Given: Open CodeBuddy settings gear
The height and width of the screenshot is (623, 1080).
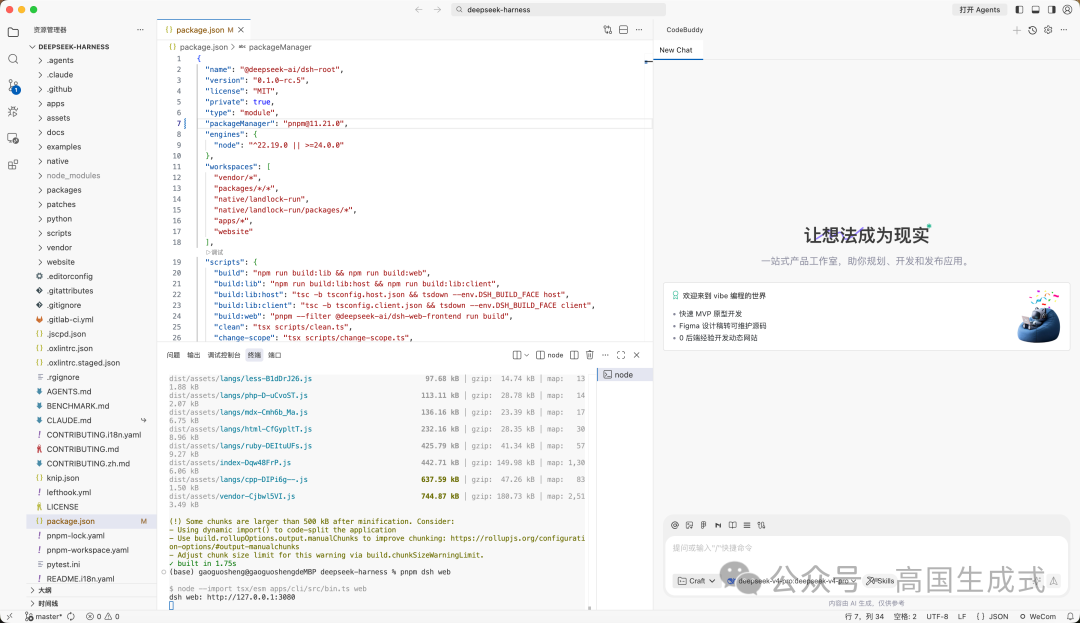Looking at the screenshot, I should coord(1048,30).
